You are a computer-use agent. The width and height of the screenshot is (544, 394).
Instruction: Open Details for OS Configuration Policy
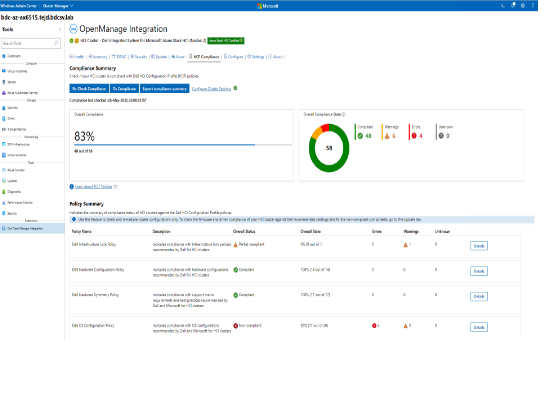[x=479, y=327]
